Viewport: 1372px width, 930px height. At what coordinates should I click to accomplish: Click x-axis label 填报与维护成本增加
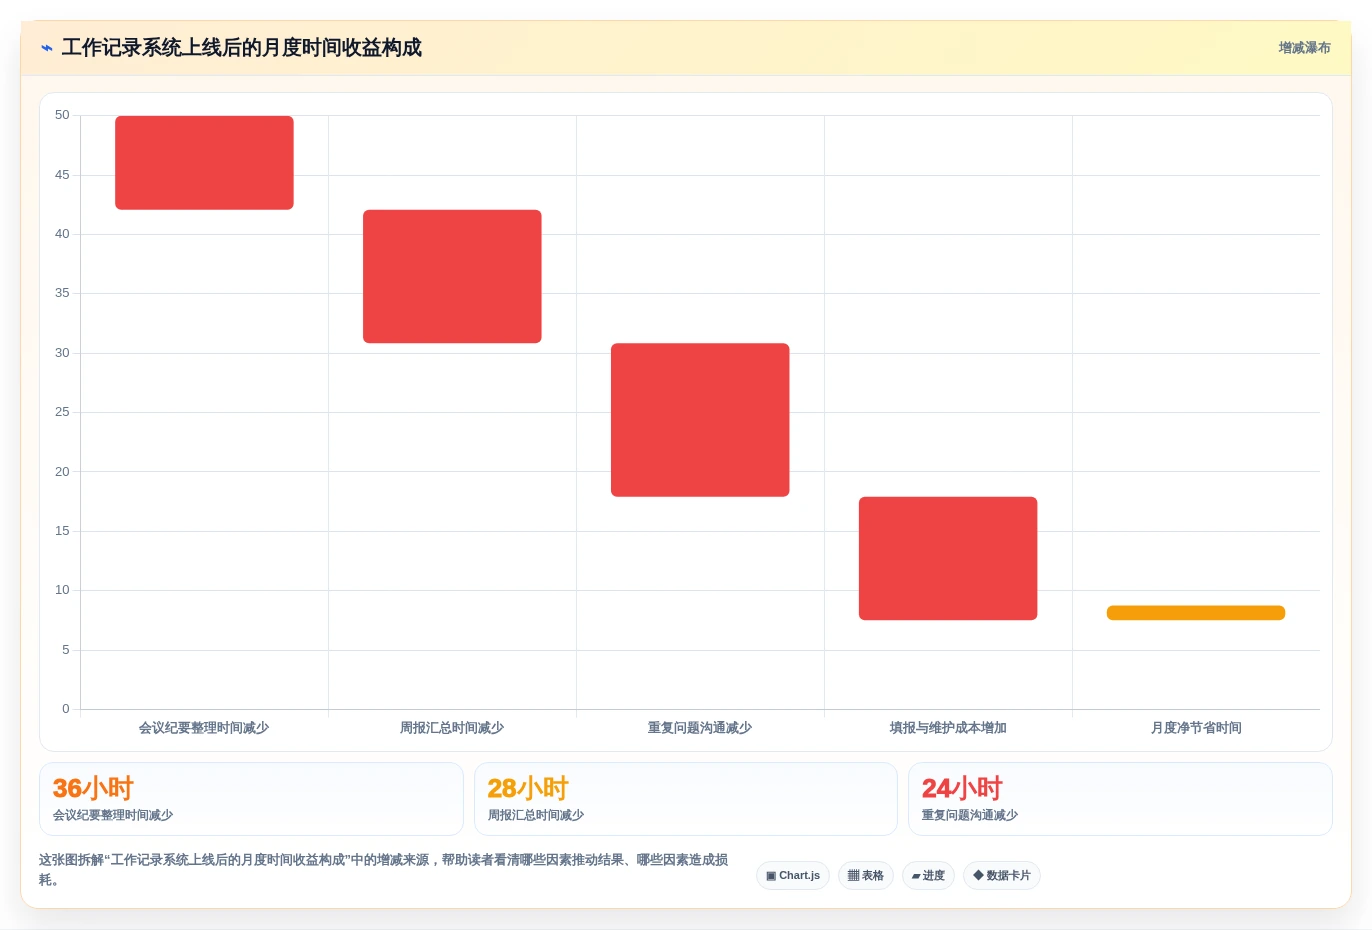tap(948, 728)
